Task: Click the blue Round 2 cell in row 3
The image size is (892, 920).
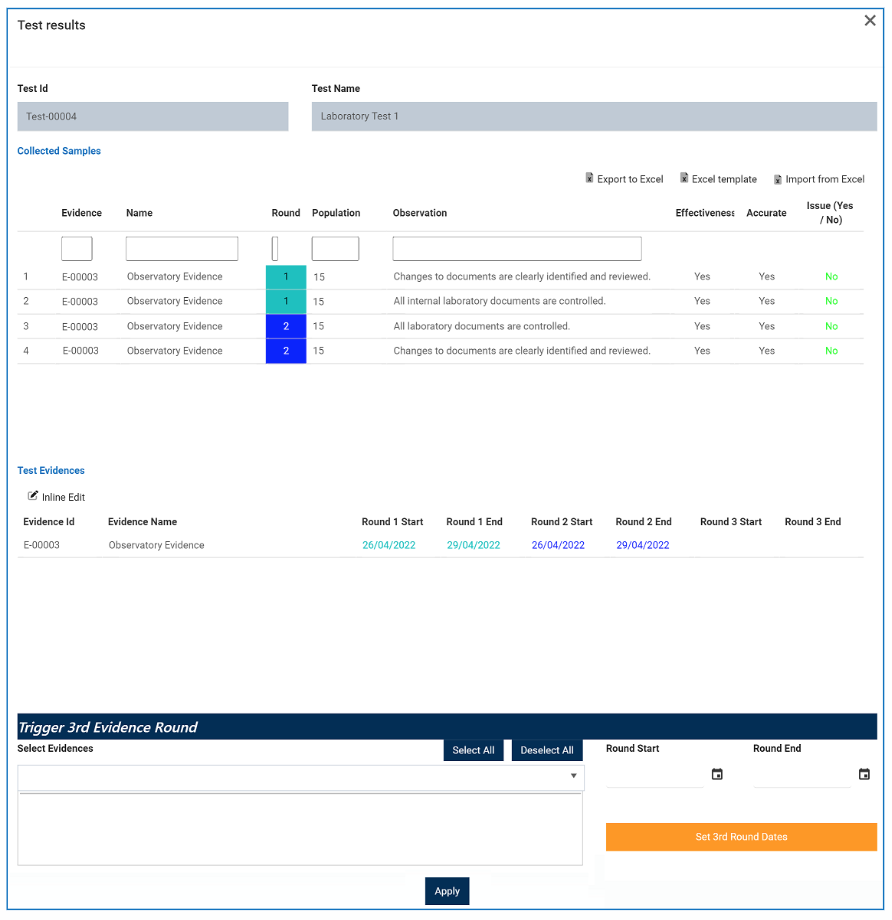Action: coord(286,326)
